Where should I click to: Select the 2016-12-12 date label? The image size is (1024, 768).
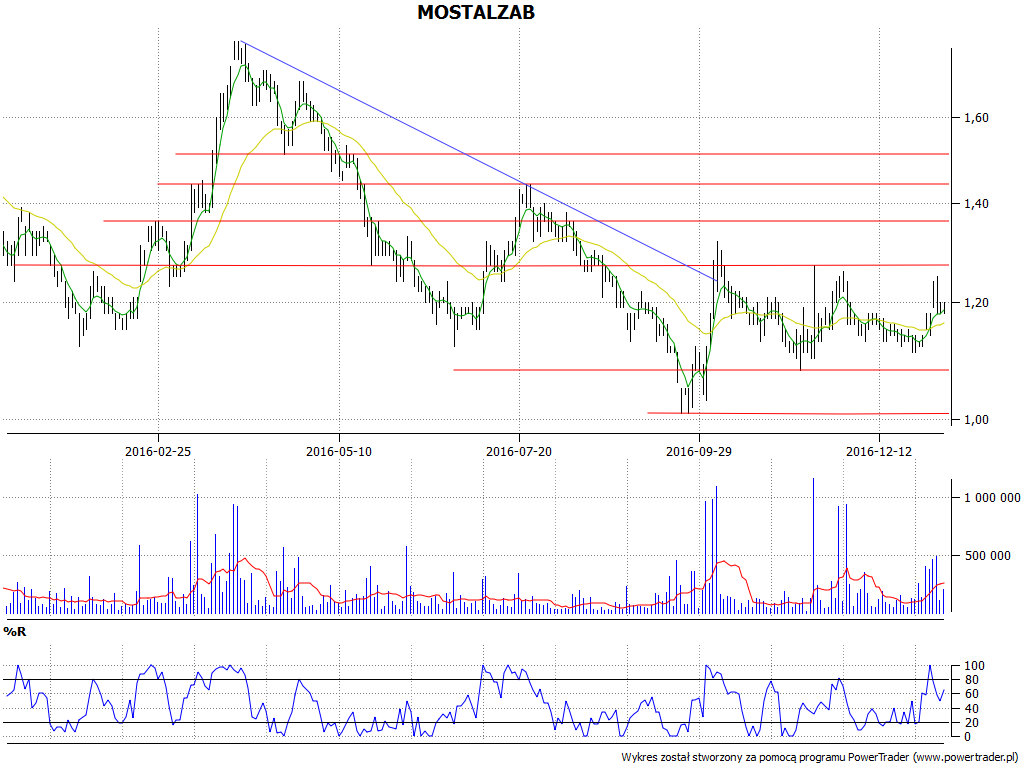coord(879,451)
